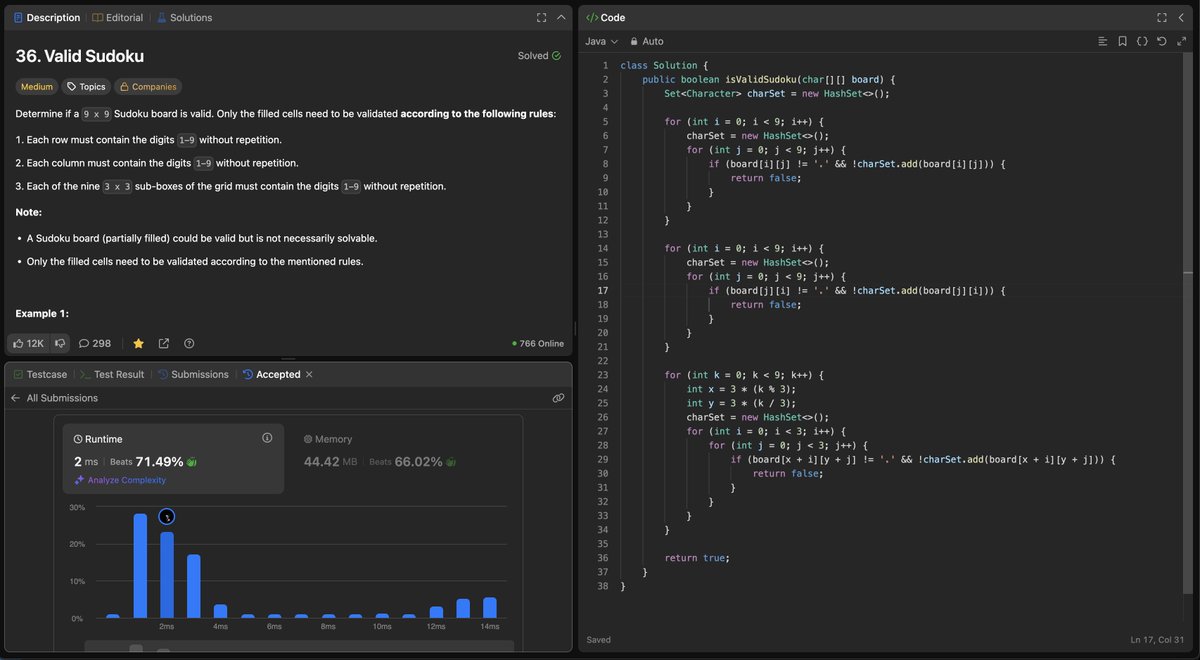Switch to the Editorial tab
Image resolution: width=1200 pixels, height=660 pixels.
tap(117, 17)
